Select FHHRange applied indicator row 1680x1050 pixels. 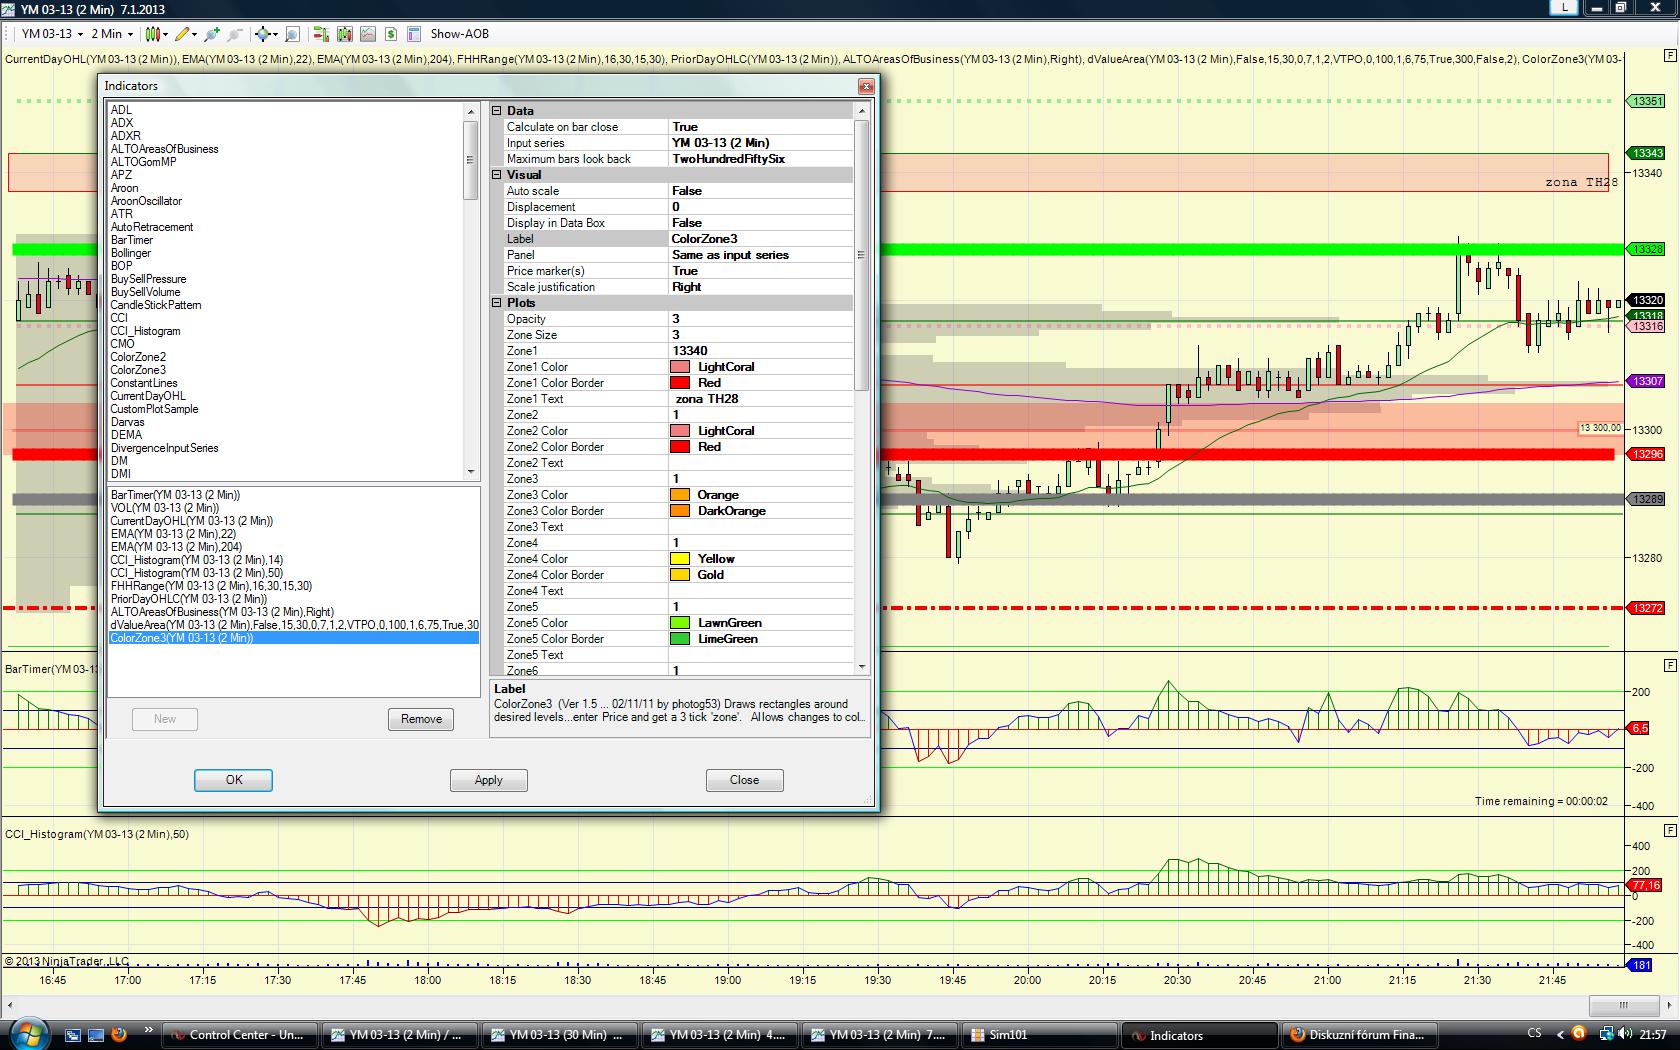click(x=211, y=586)
